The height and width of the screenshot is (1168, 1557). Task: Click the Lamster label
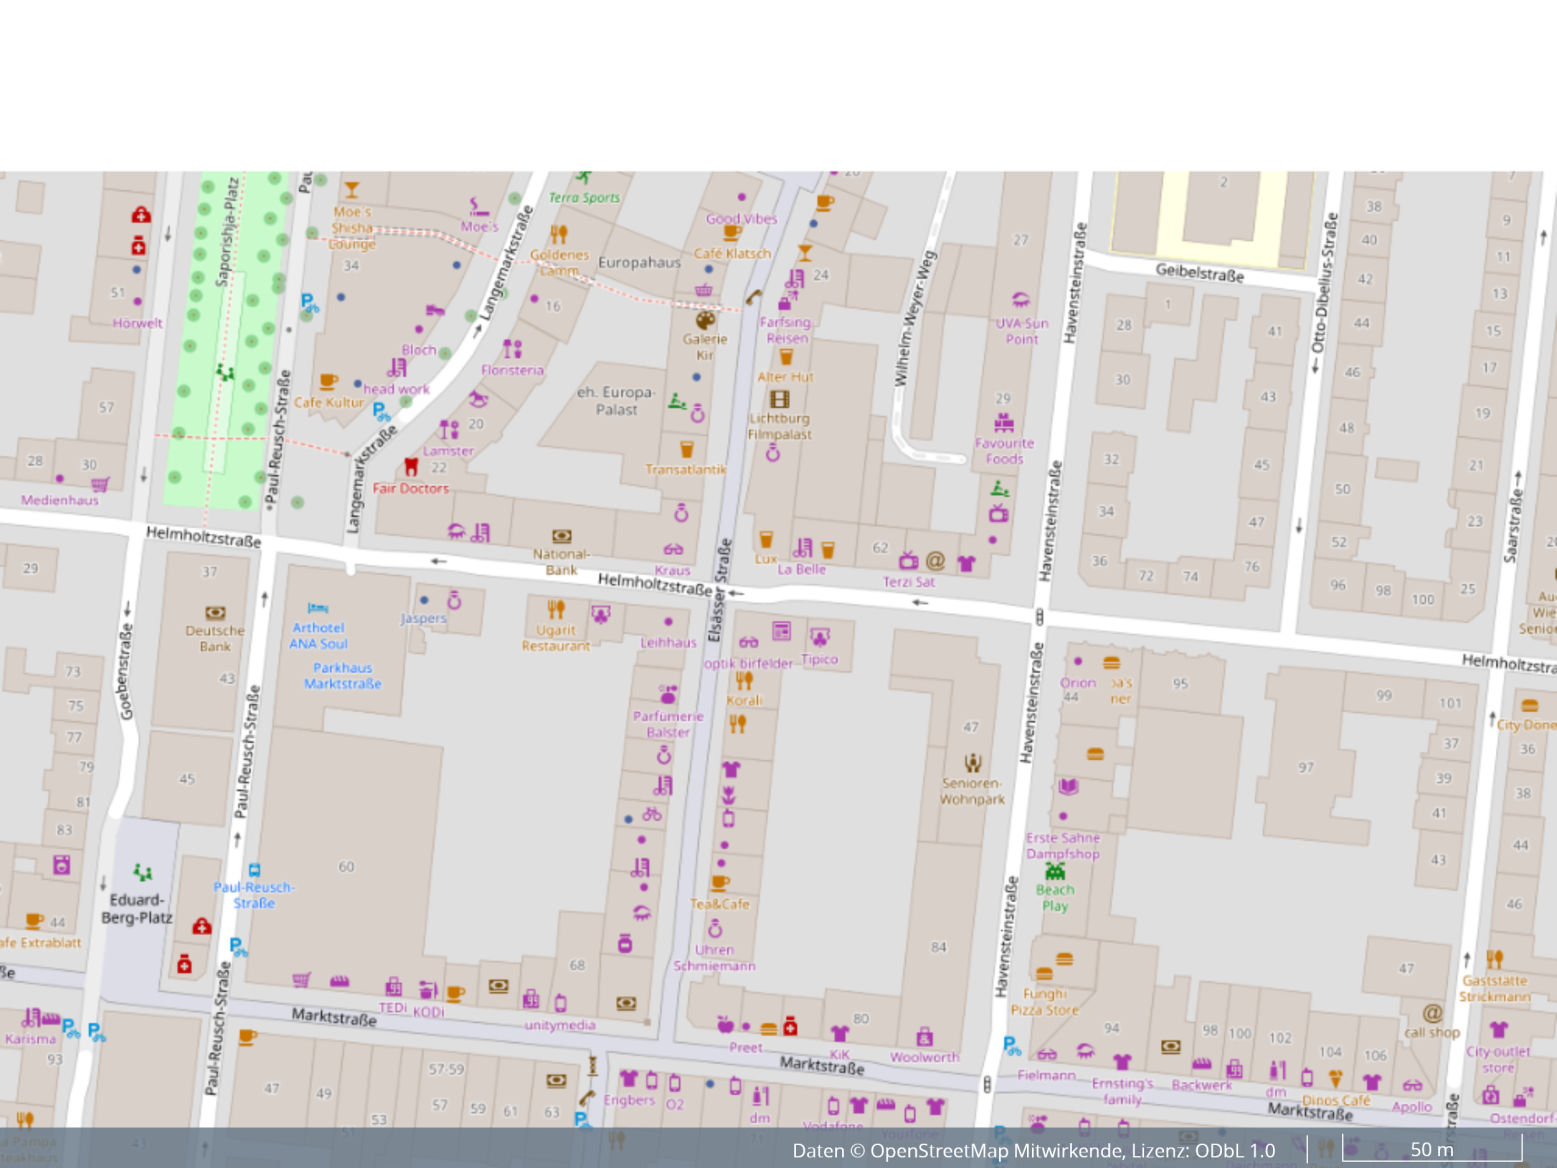pyautogui.click(x=448, y=450)
